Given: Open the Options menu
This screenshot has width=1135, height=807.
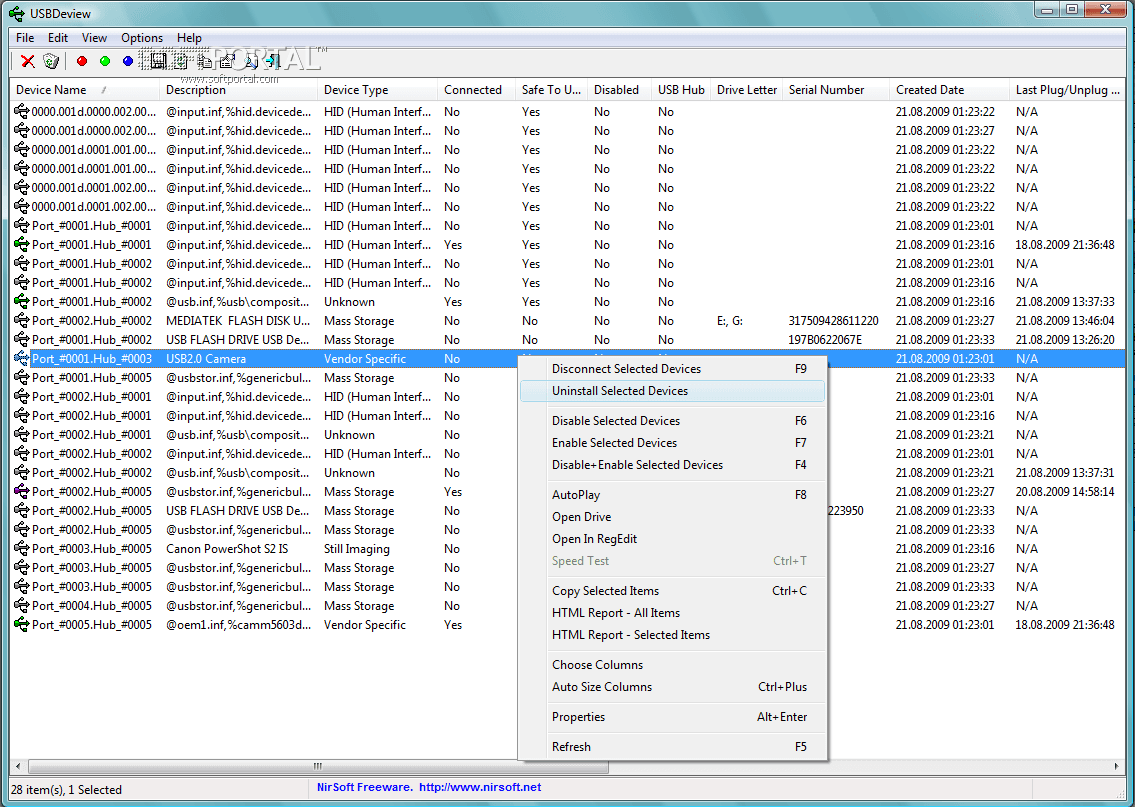Looking at the screenshot, I should coord(142,38).
